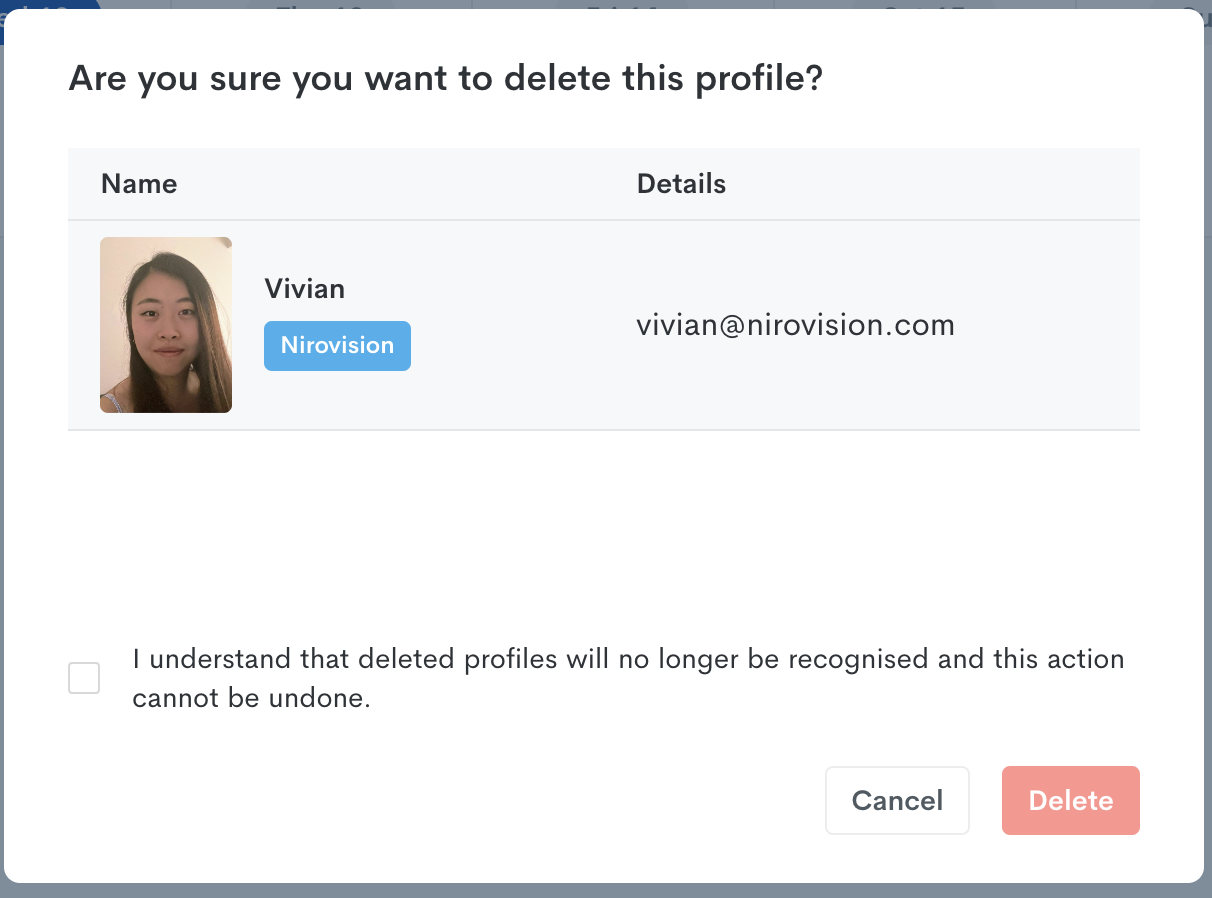Click the empty area right of the email address
The height and width of the screenshot is (898, 1212).
click(1048, 325)
